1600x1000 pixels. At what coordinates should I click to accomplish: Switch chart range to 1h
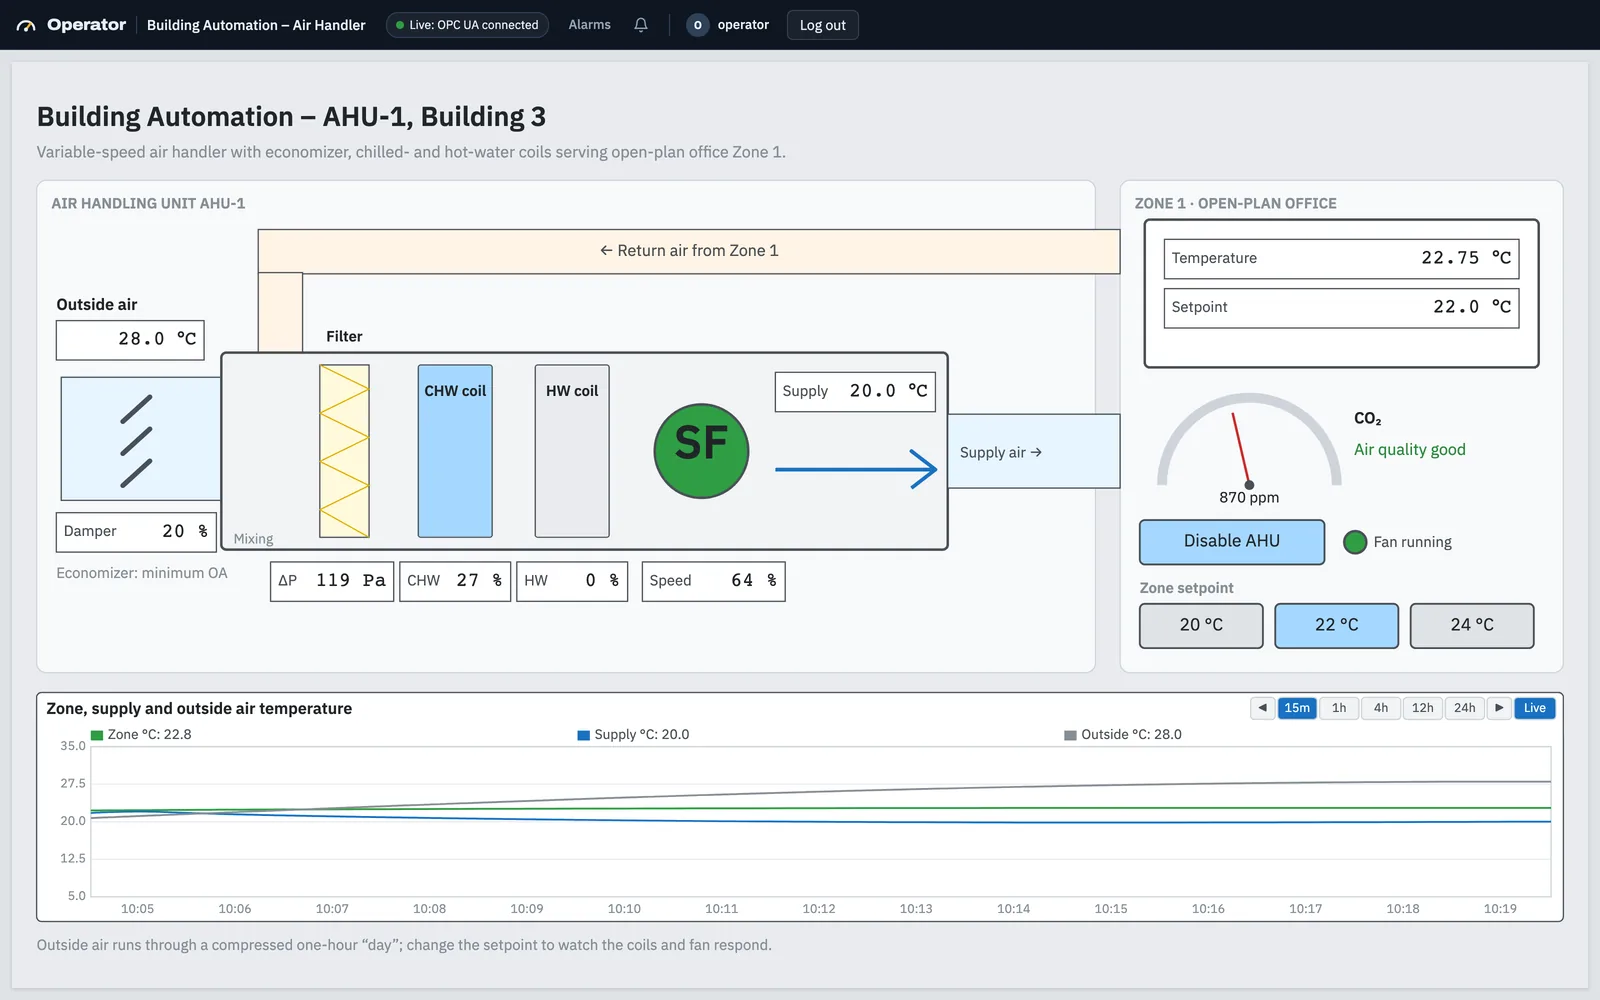(1339, 708)
